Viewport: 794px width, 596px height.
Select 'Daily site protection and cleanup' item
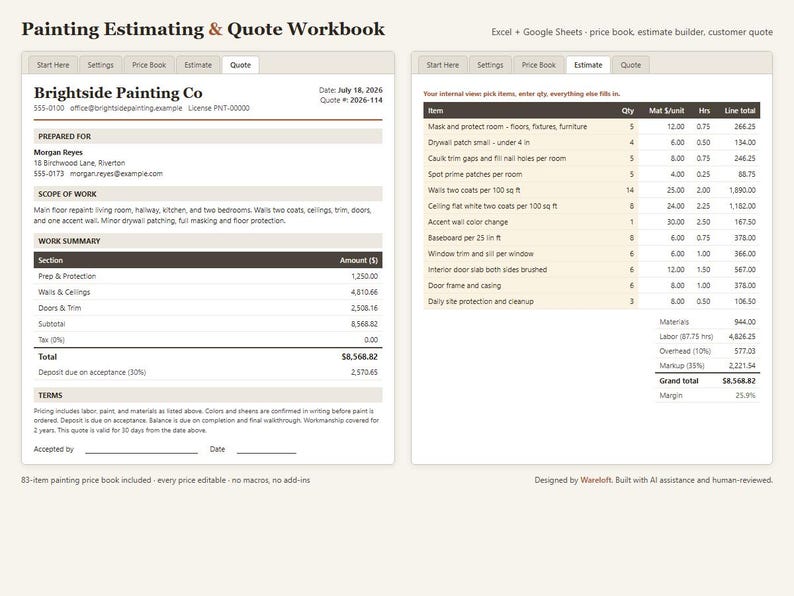(x=481, y=301)
